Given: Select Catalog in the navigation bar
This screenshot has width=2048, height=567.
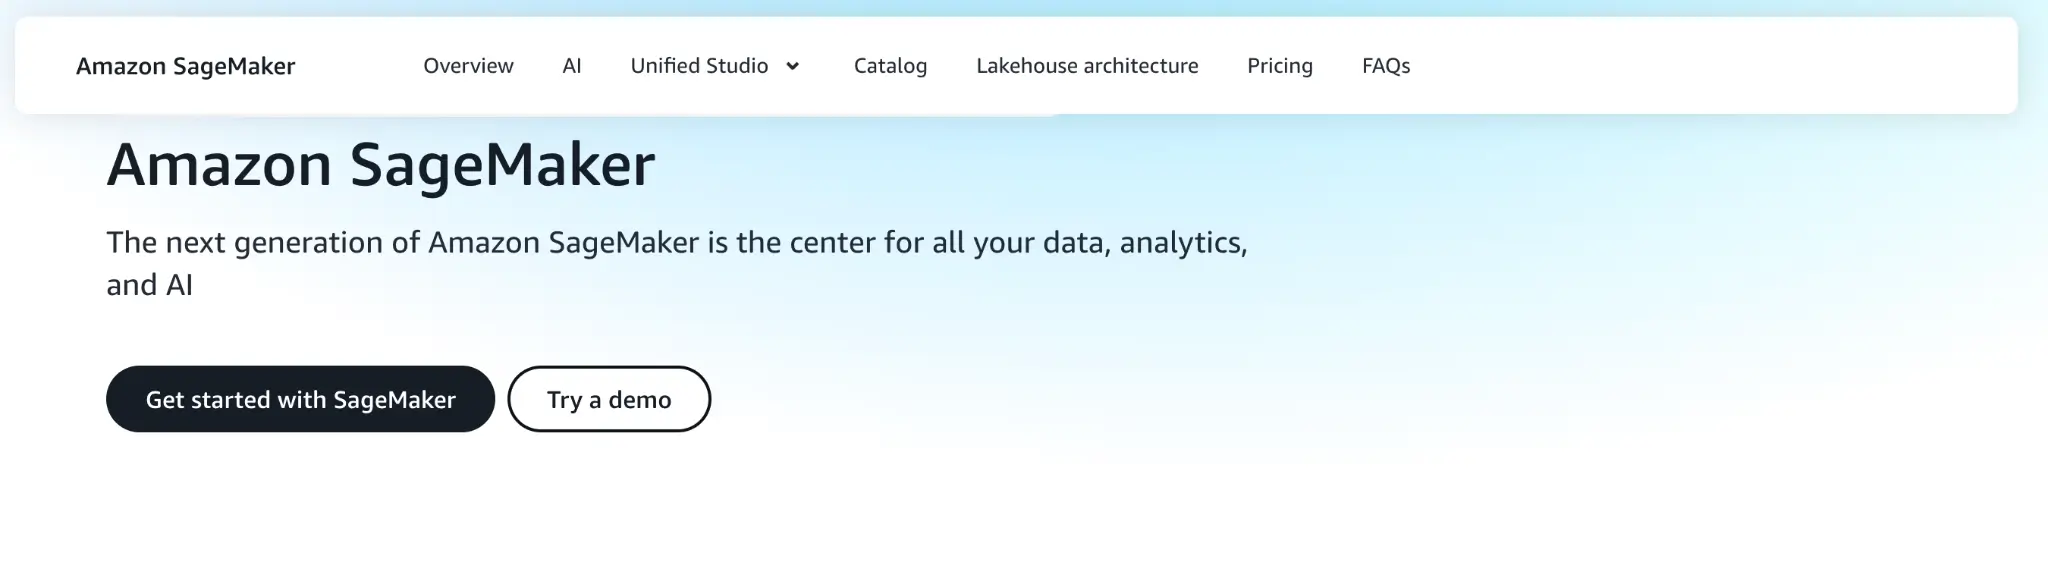Looking at the screenshot, I should click(890, 66).
